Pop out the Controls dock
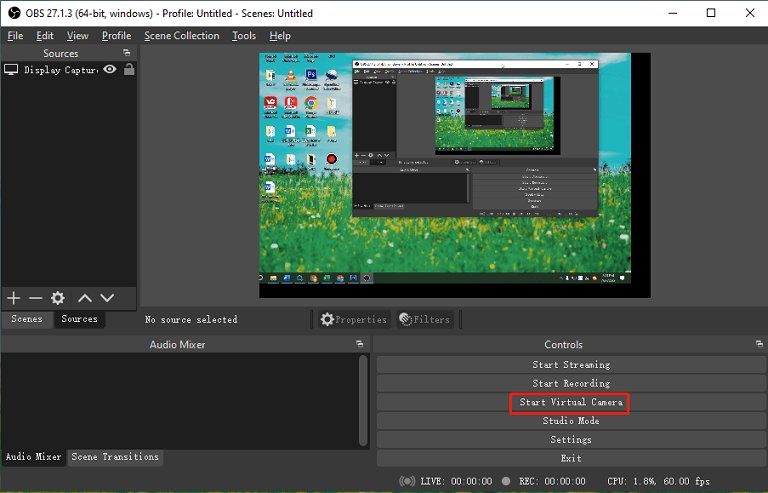 [x=759, y=344]
